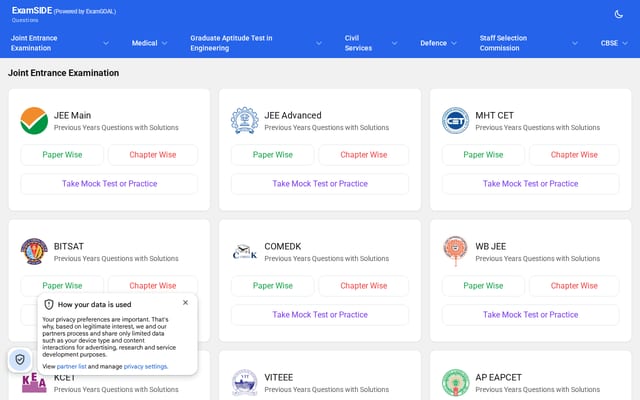Expand the CBSE menu chevron
This screenshot has height=400, width=640.
point(625,43)
